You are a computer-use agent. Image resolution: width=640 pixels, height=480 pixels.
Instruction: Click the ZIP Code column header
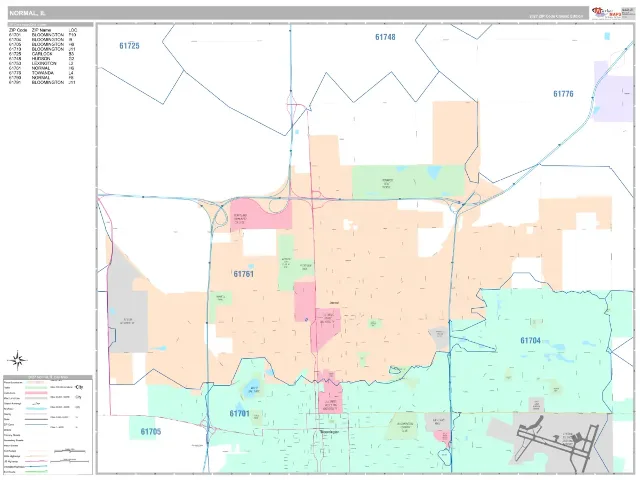click(x=18, y=30)
